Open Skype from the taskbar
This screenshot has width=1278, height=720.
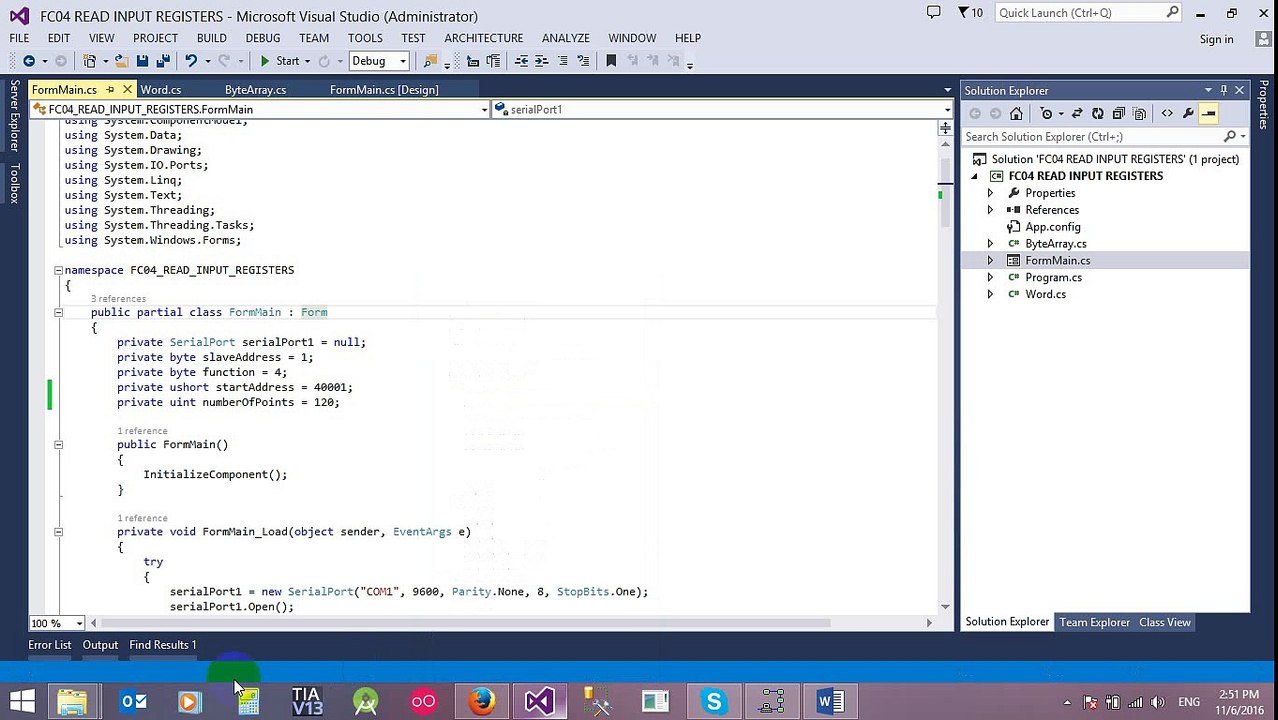(714, 701)
